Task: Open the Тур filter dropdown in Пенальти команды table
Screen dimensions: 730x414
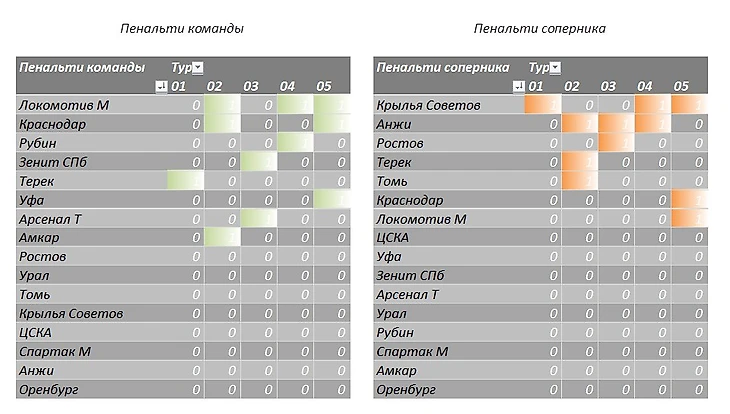Action: point(197,68)
